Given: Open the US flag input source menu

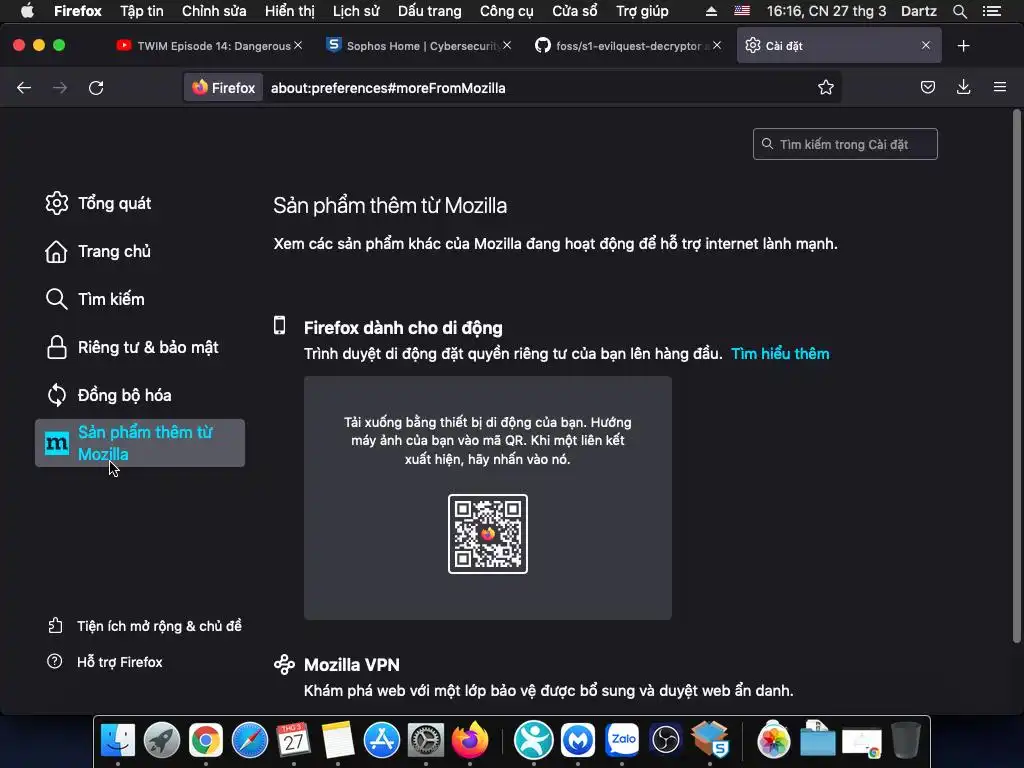Looking at the screenshot, I should coord(742,11).
